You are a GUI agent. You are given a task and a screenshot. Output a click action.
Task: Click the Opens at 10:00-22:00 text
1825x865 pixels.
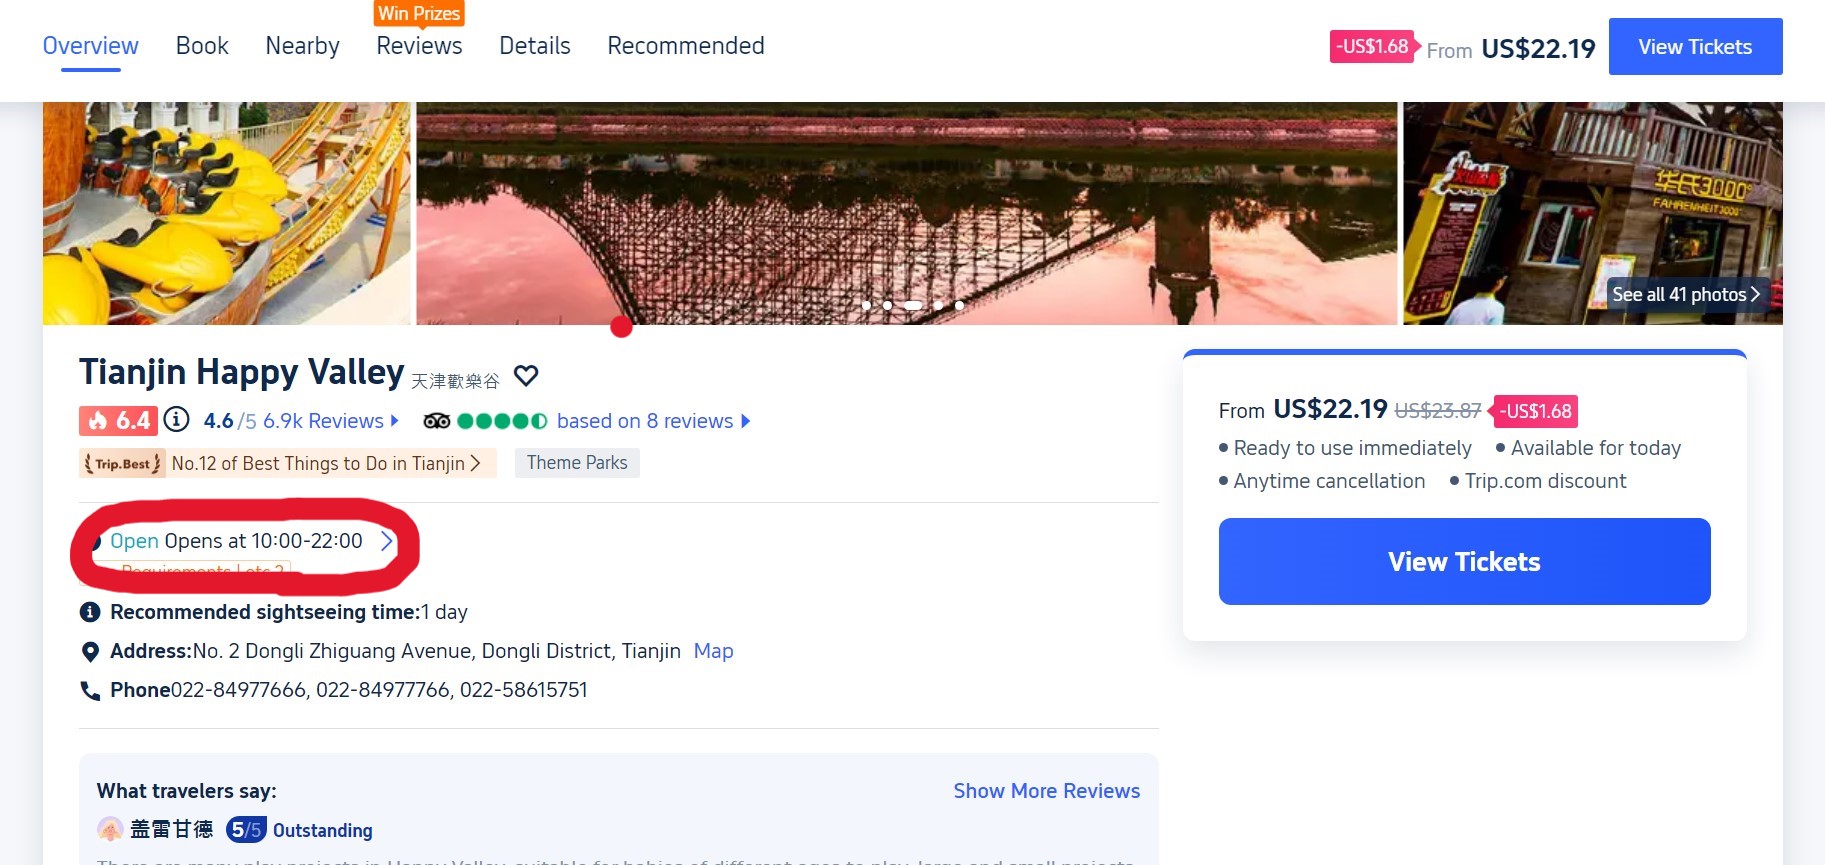tap(263, 541)
